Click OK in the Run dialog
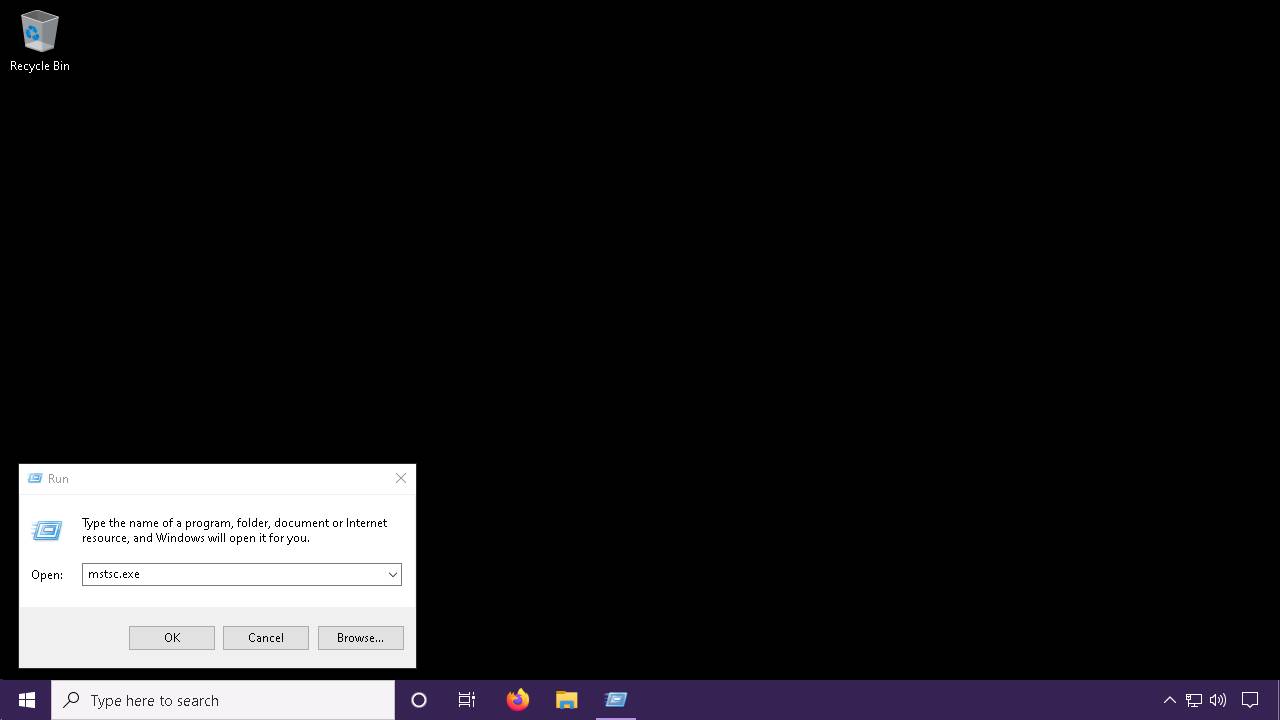The width and height of the screenshot is (1280, 720). (x=172, y=638)
